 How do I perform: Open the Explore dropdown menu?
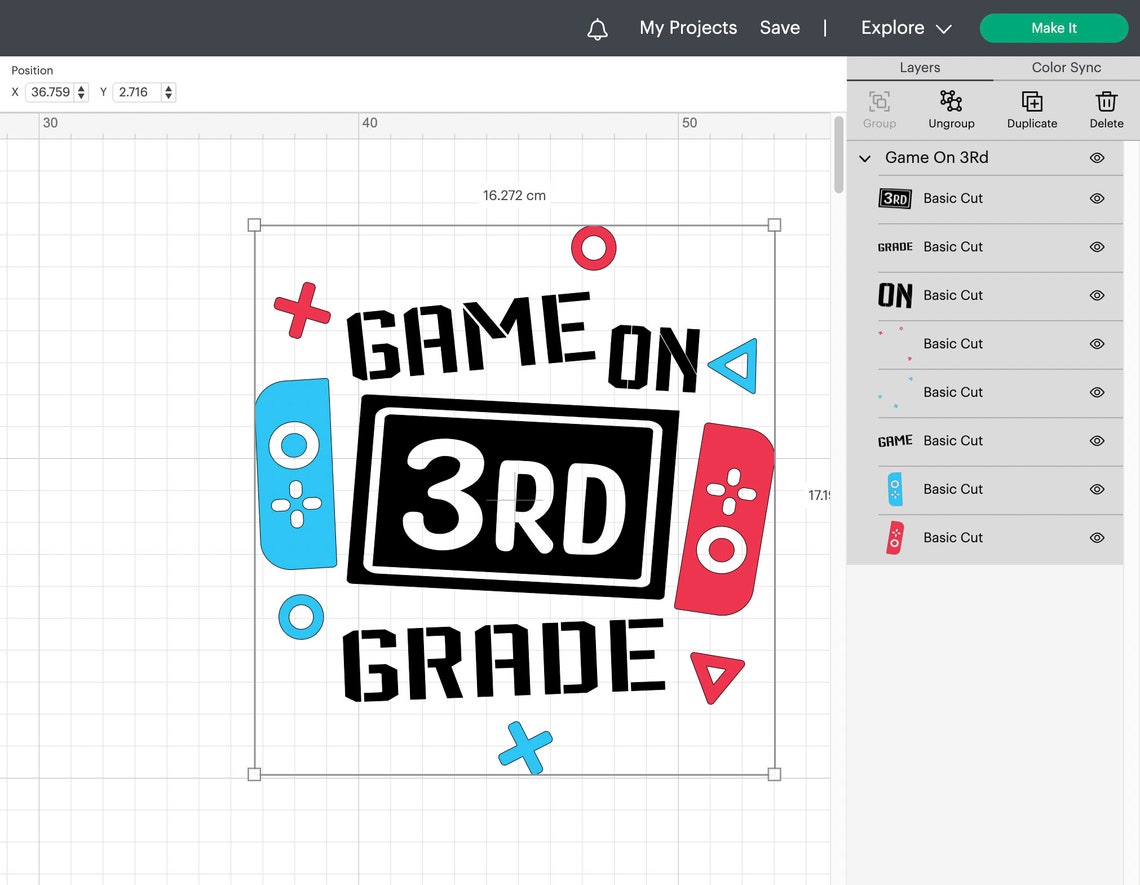point(905,28)
